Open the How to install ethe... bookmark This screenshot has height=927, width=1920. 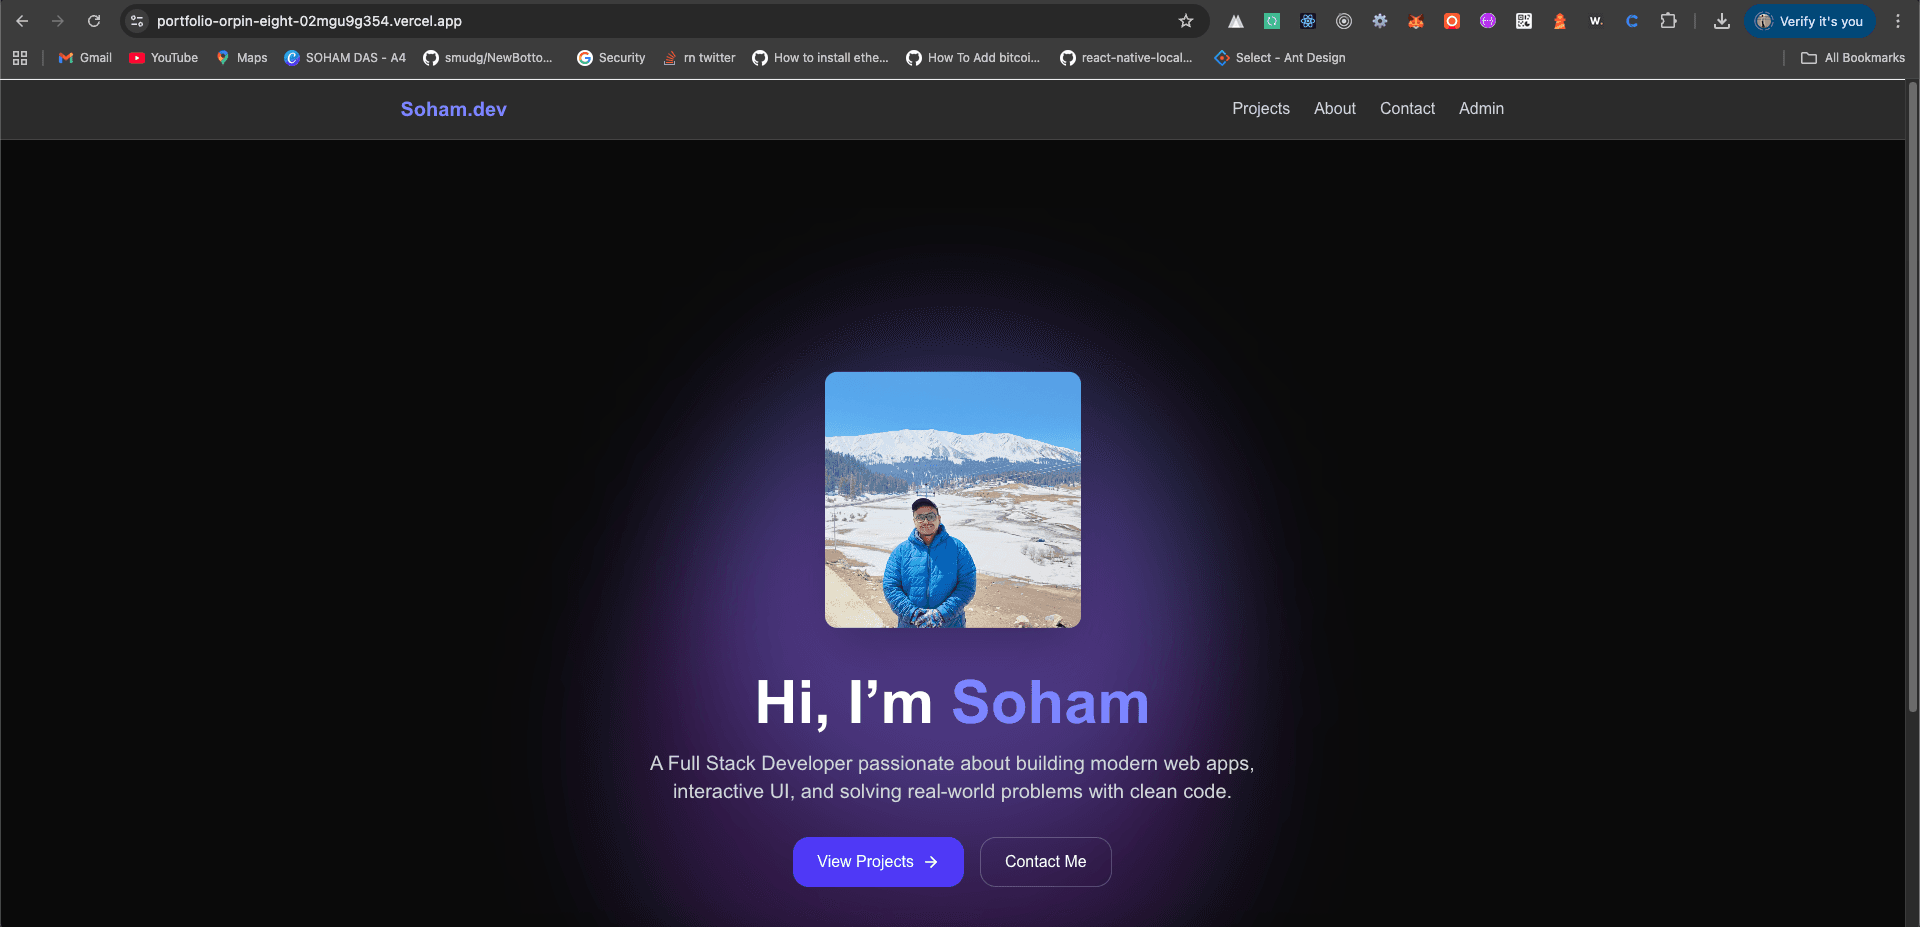tap(820, 58)
